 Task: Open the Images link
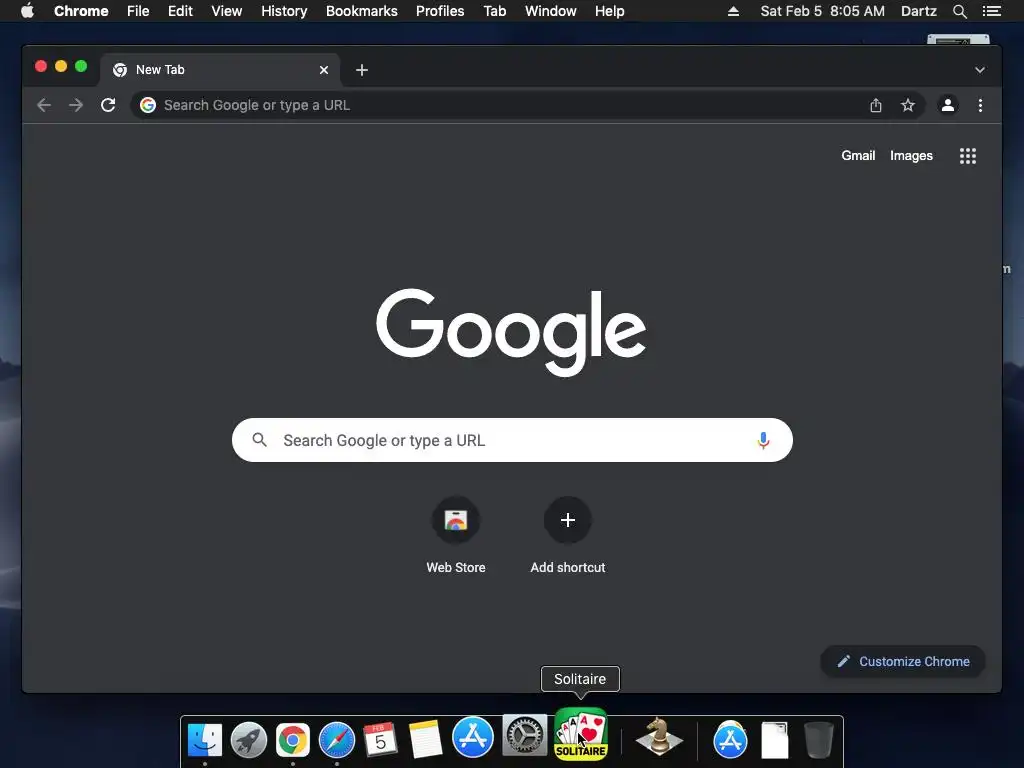point(911,155)
